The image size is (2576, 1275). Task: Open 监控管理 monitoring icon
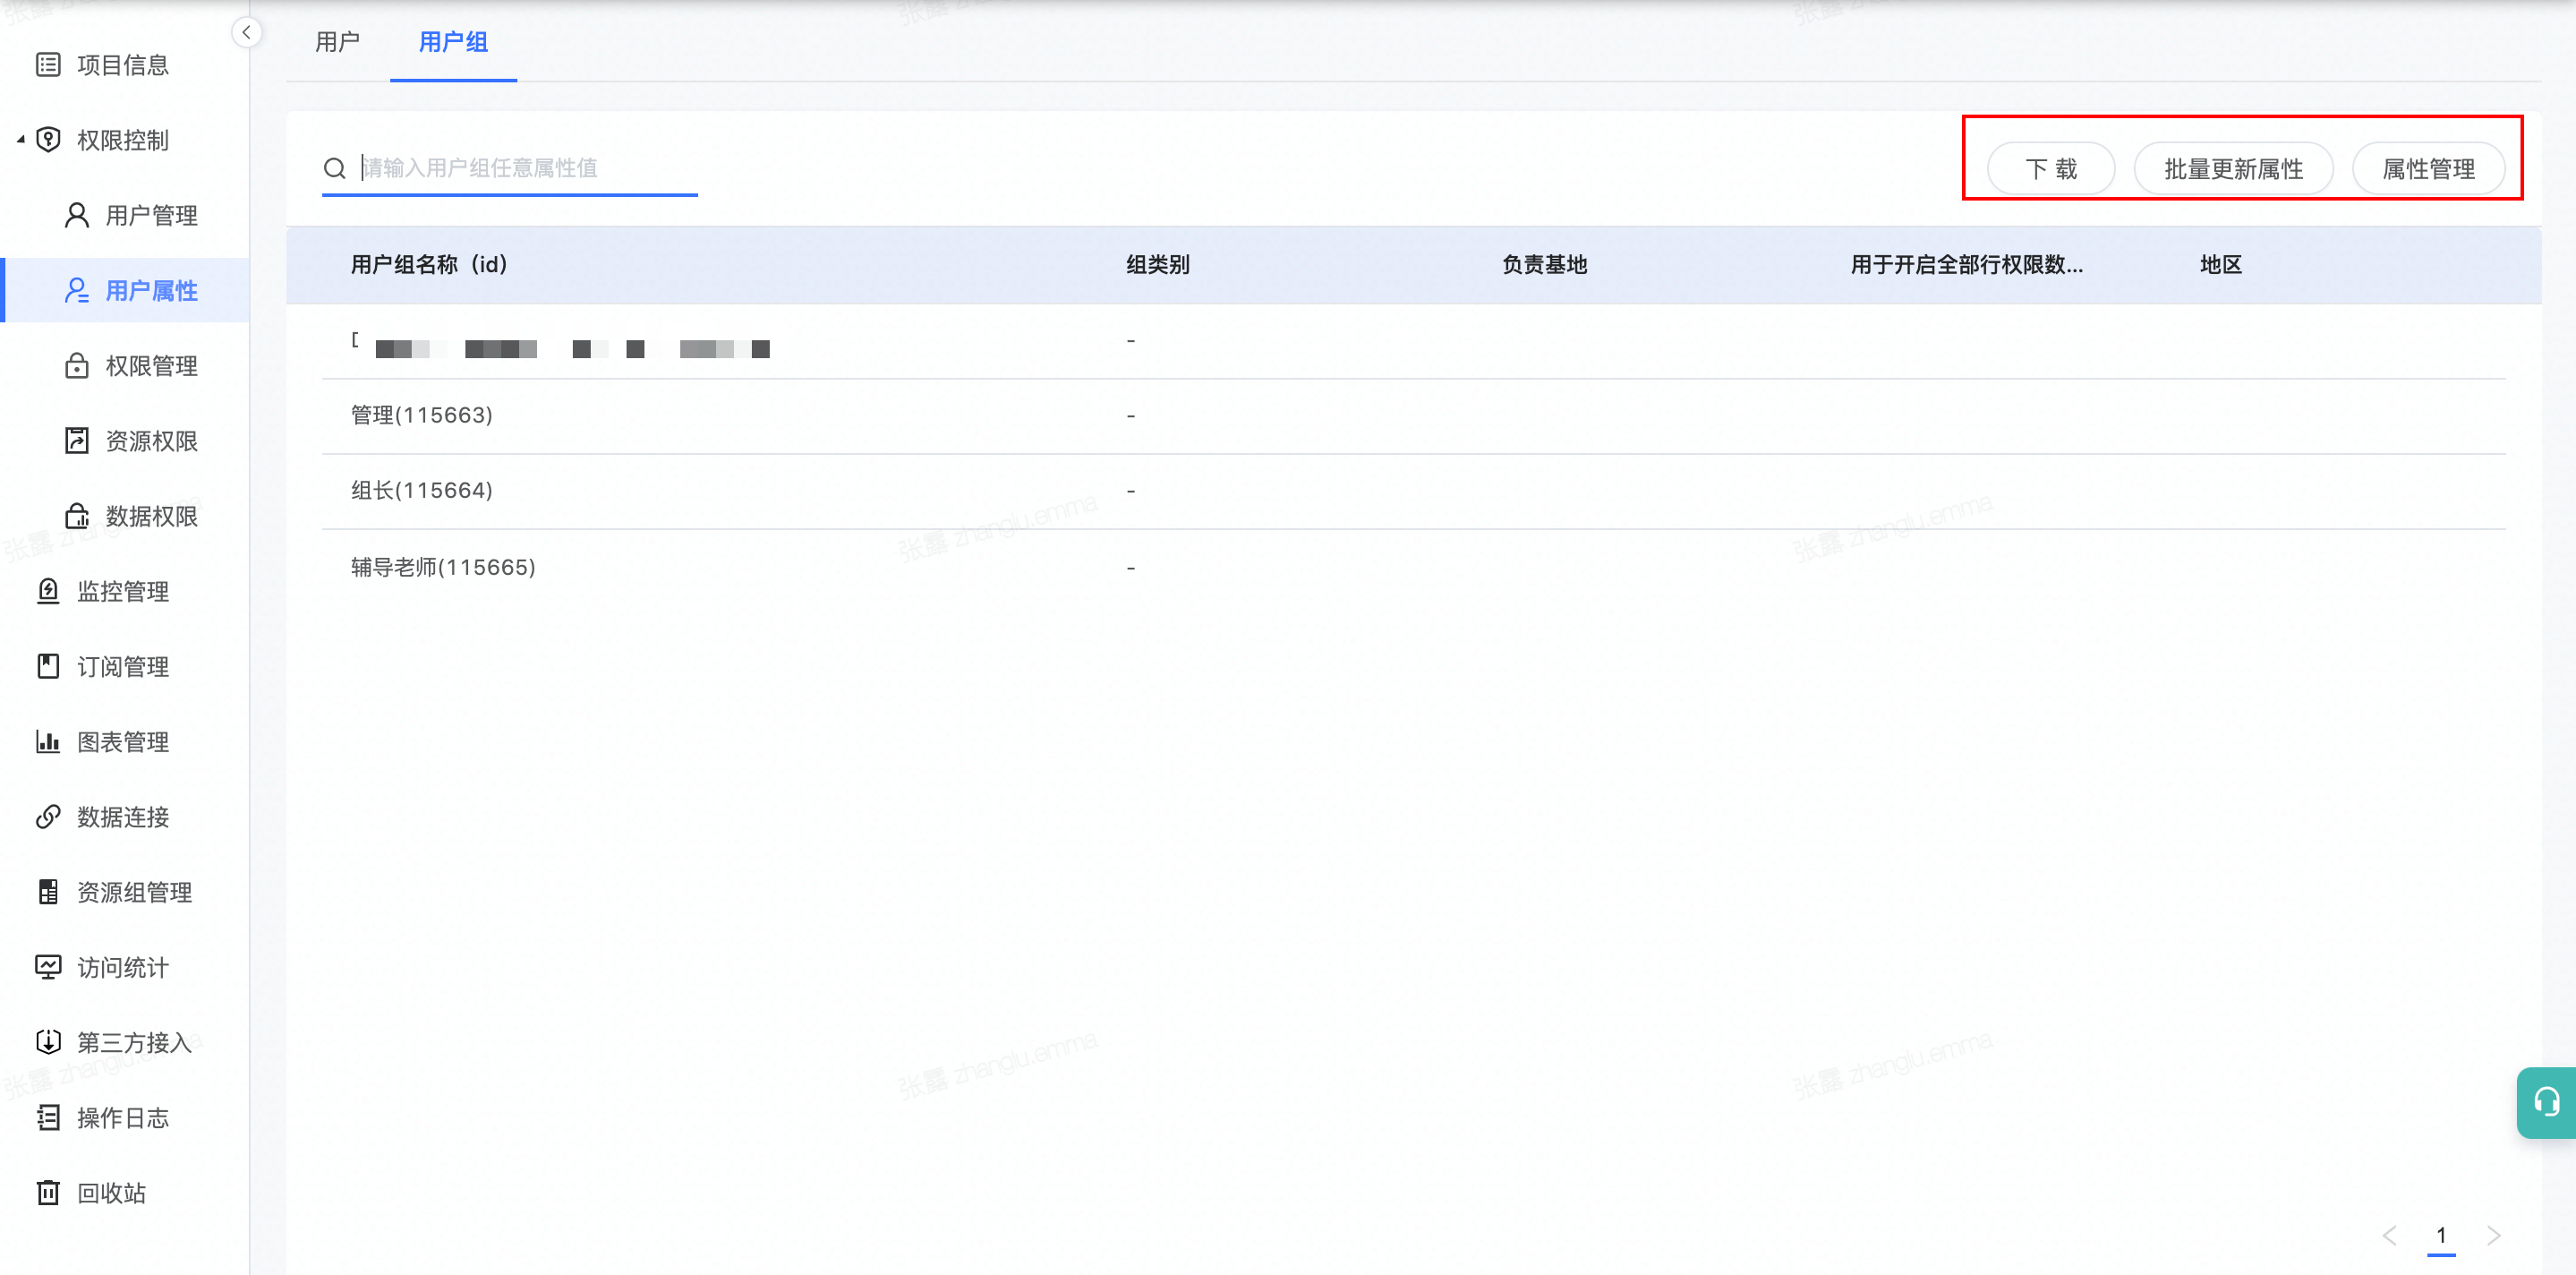(x=48, y=591)
